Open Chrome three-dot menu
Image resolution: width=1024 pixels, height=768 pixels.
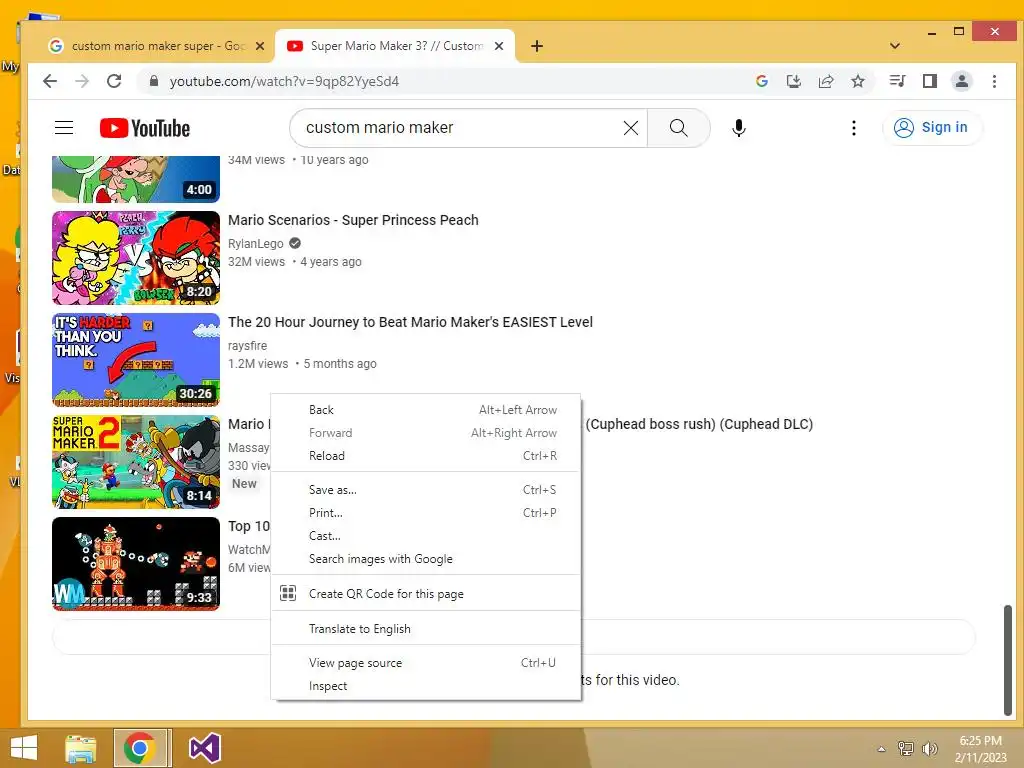click(994, 81)
